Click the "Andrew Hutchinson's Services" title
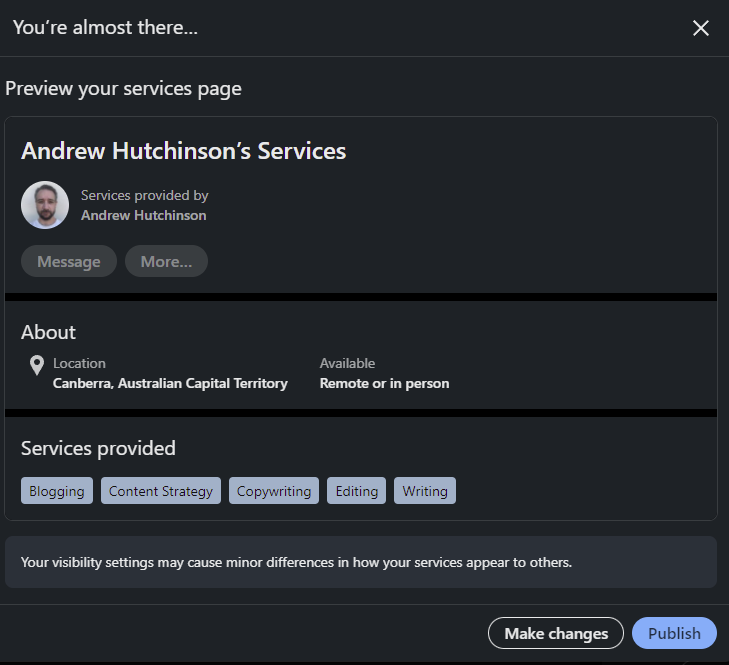The image size is (729, 665). (183, 151)
